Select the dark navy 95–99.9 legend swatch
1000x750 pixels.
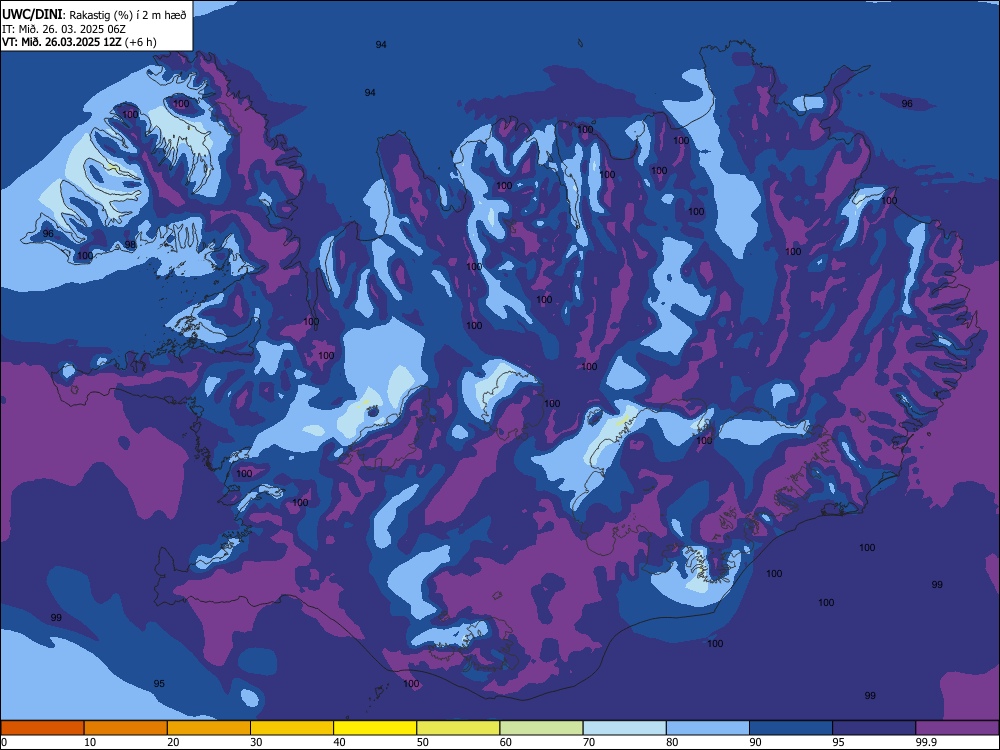(874, 728)
